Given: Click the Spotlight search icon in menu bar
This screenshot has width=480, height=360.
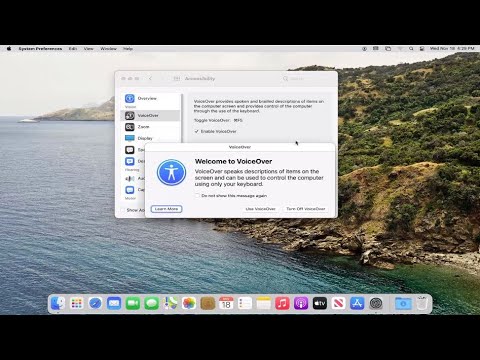Looking at the screenshot, I should tap(411, 49).
